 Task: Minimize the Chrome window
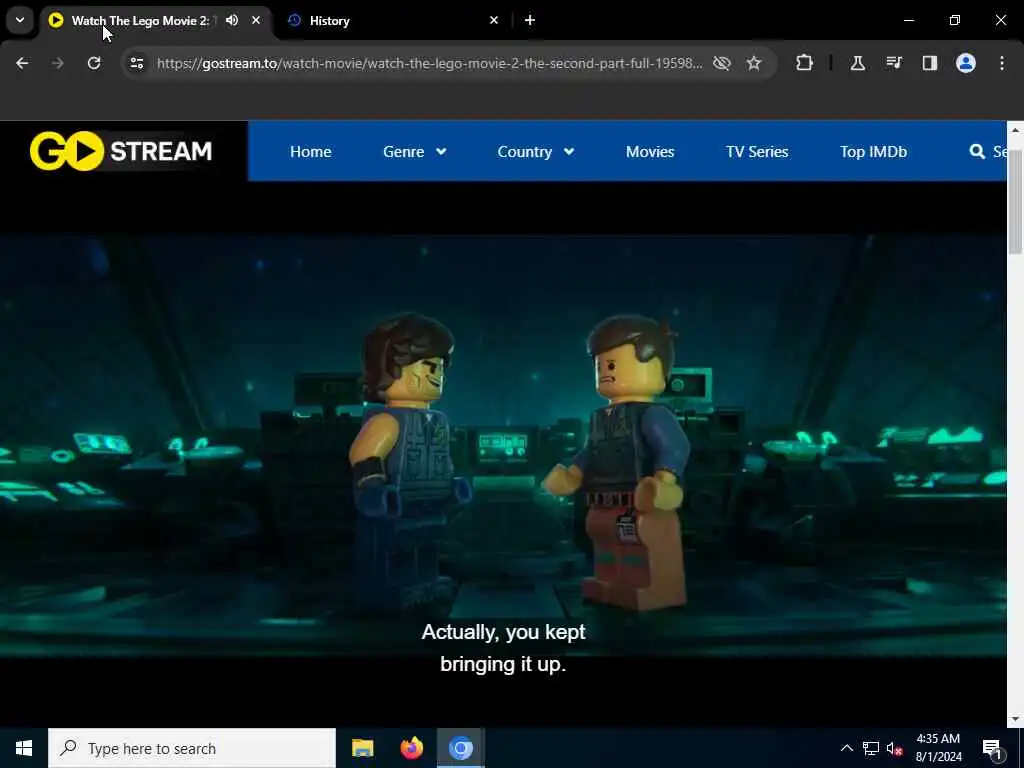click(908, 20)
